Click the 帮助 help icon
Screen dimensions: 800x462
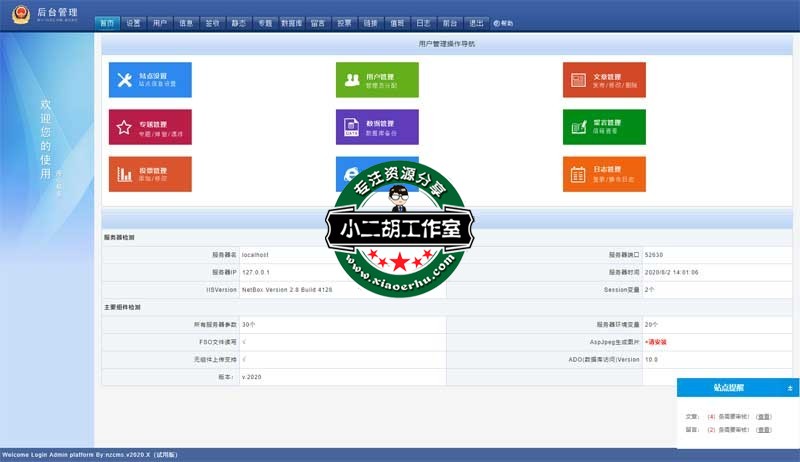503,23
